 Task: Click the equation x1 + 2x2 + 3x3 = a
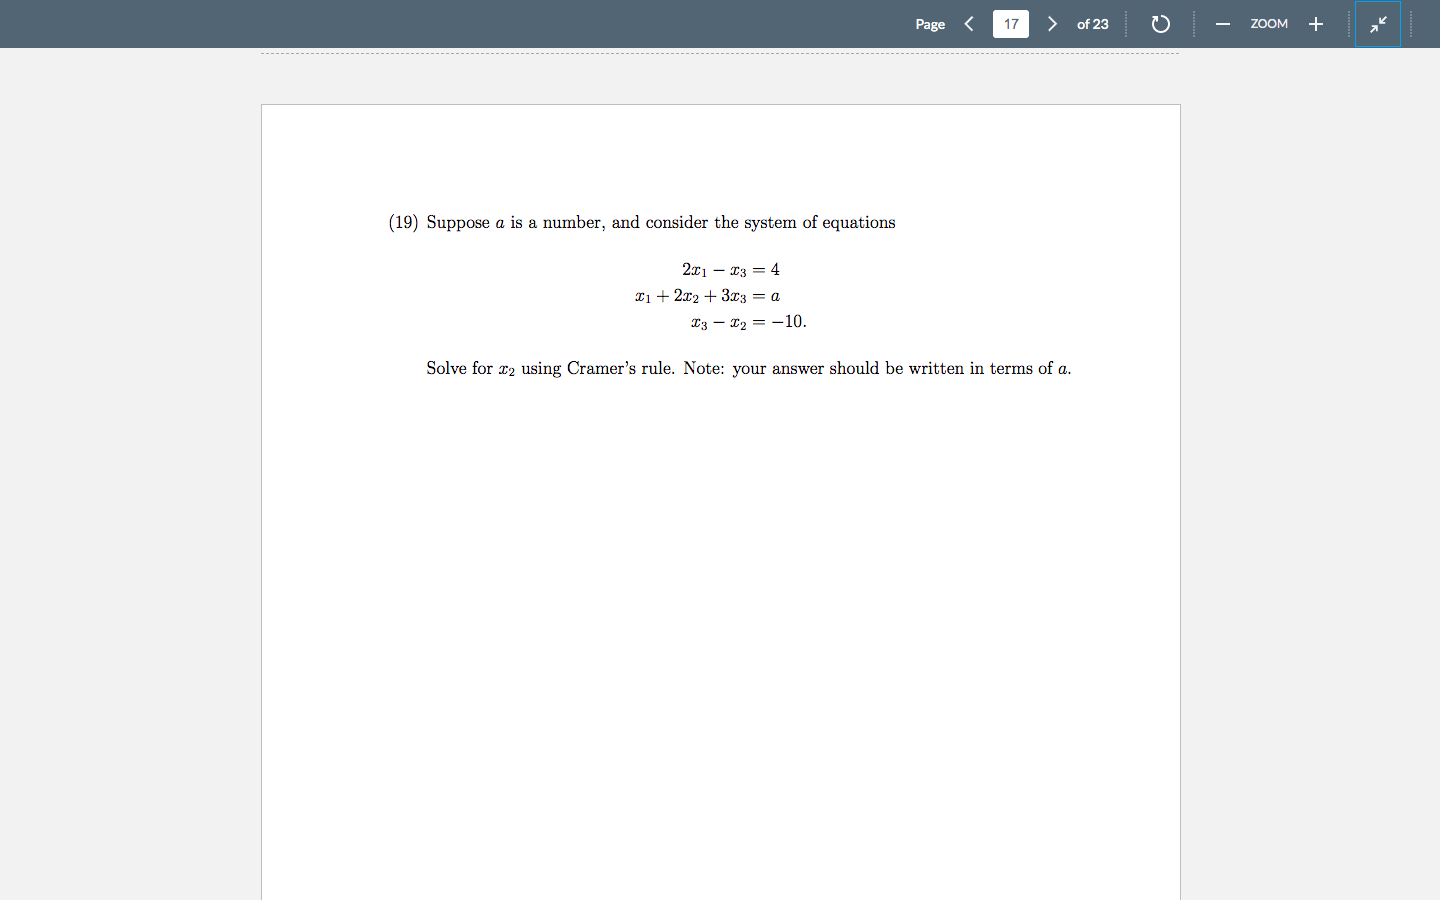[x=707, y=296]
